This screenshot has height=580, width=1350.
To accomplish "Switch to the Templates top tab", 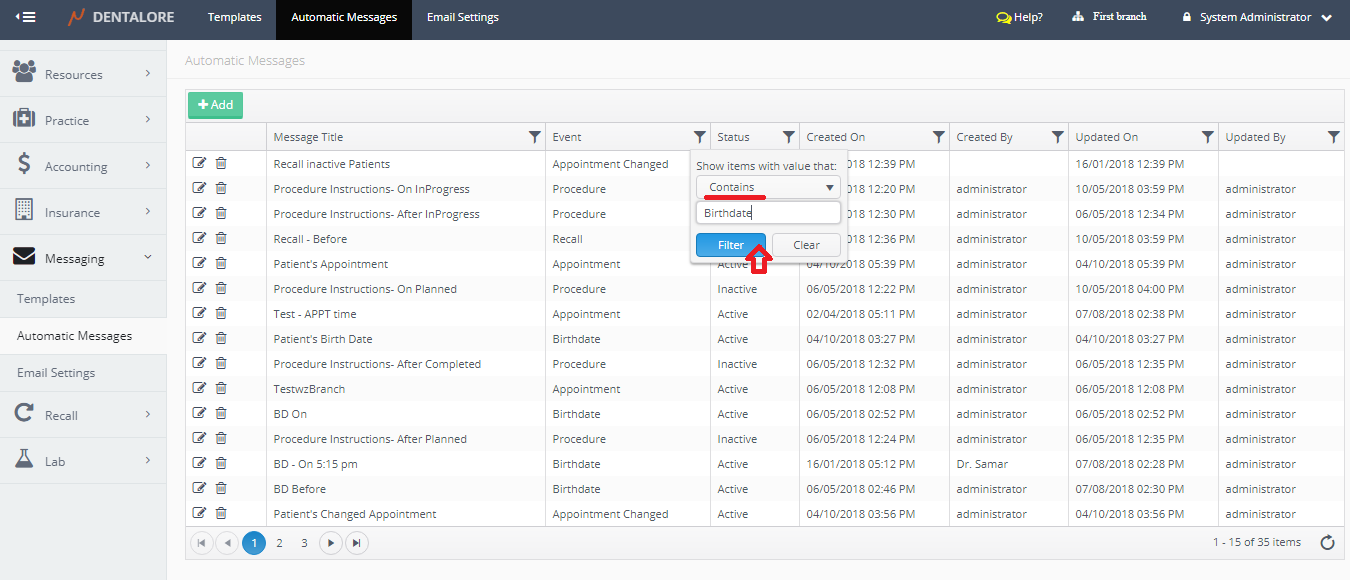I will point(234,17).
